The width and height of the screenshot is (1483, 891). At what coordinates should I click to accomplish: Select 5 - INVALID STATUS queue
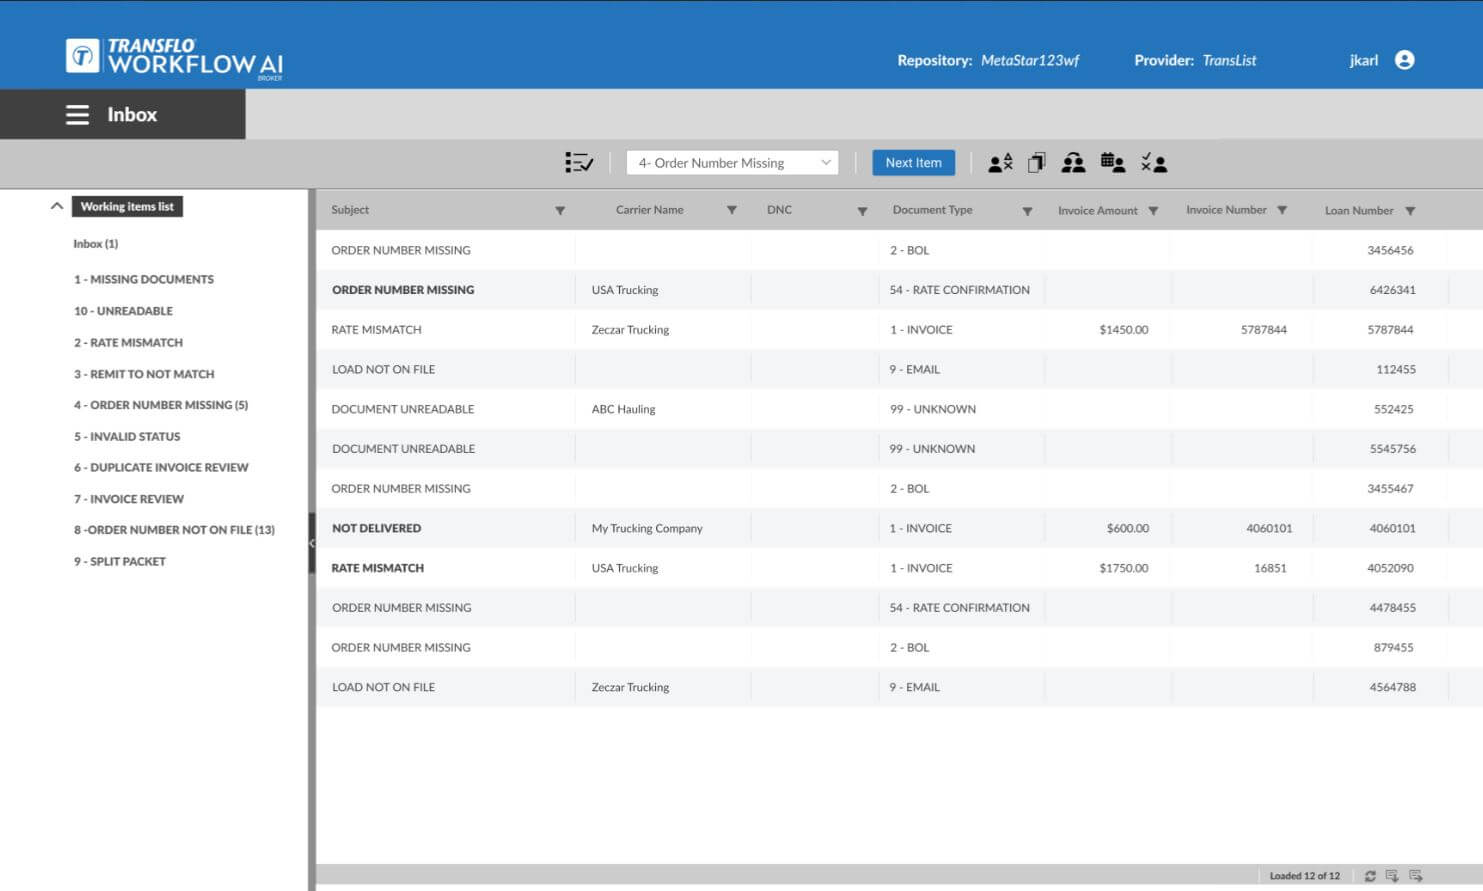[x=127, y=436]
